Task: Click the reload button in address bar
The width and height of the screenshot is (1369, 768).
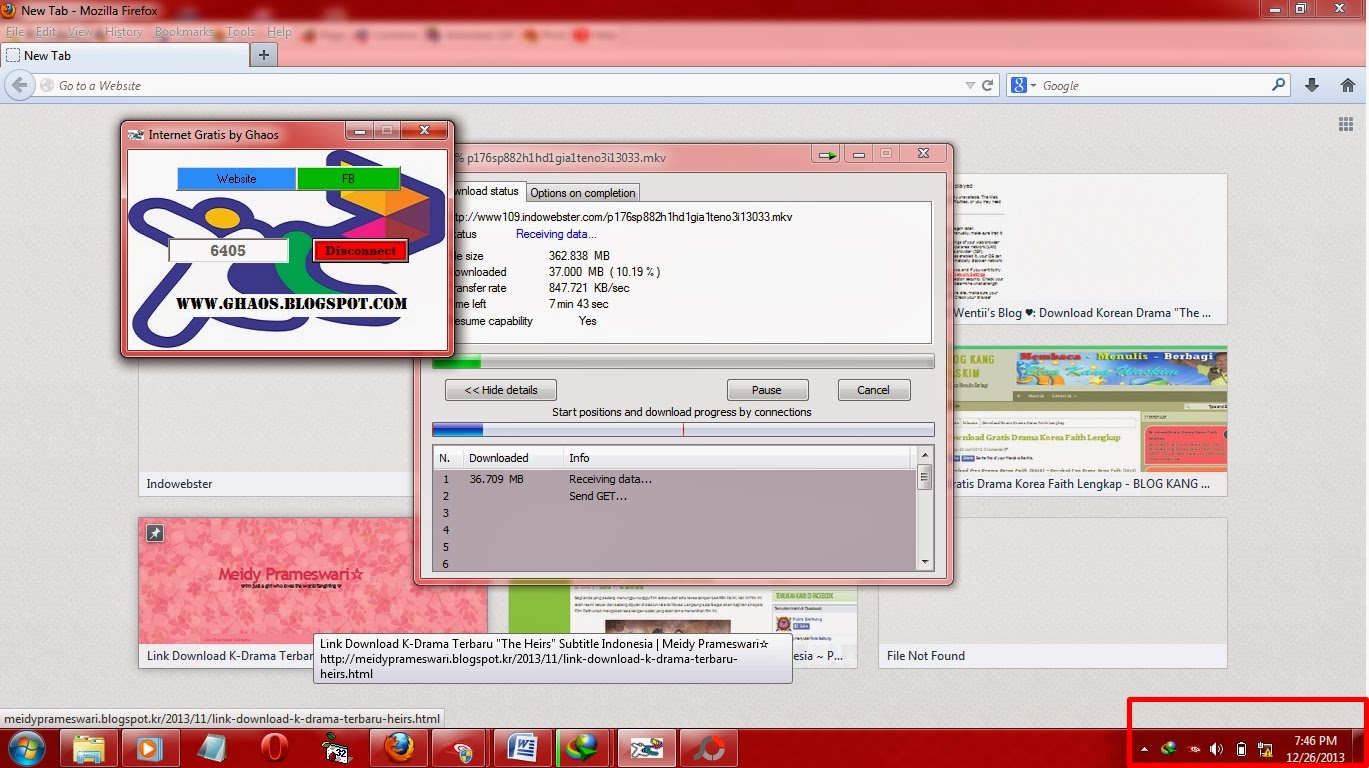Action: pyautogui.click(x=988, y=86)
